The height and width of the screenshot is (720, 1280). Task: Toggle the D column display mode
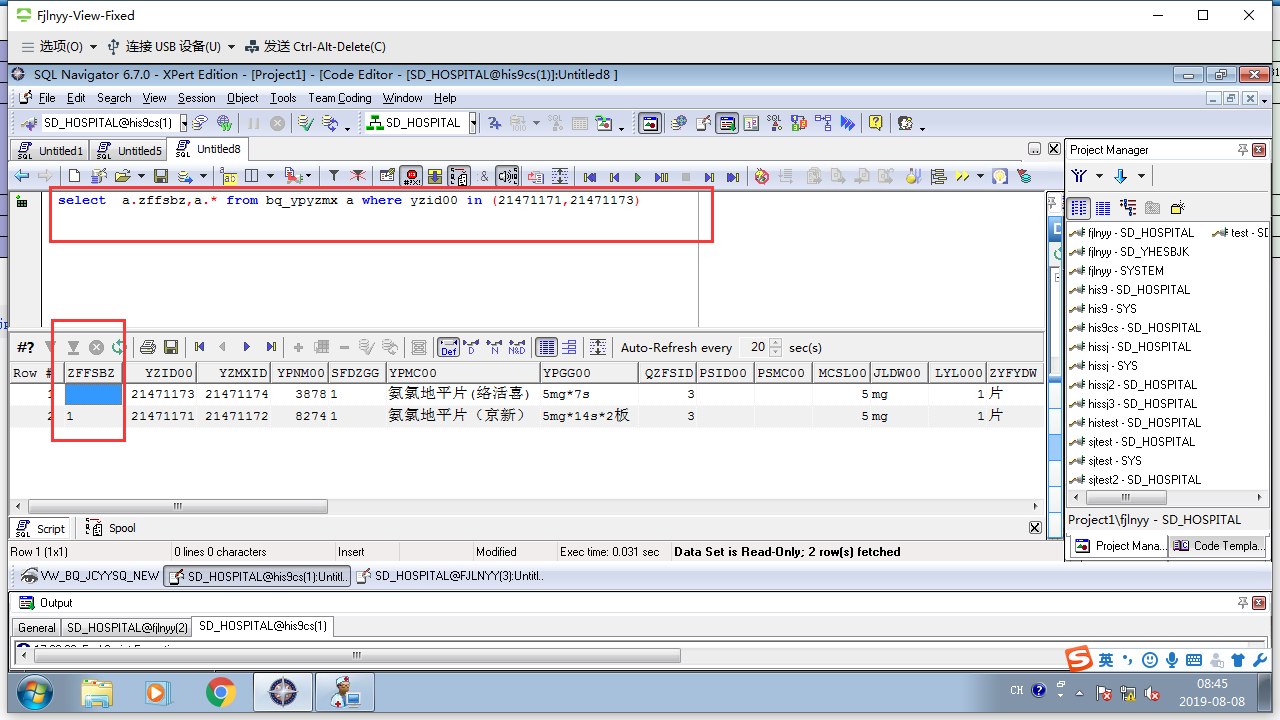click(471, 347)
